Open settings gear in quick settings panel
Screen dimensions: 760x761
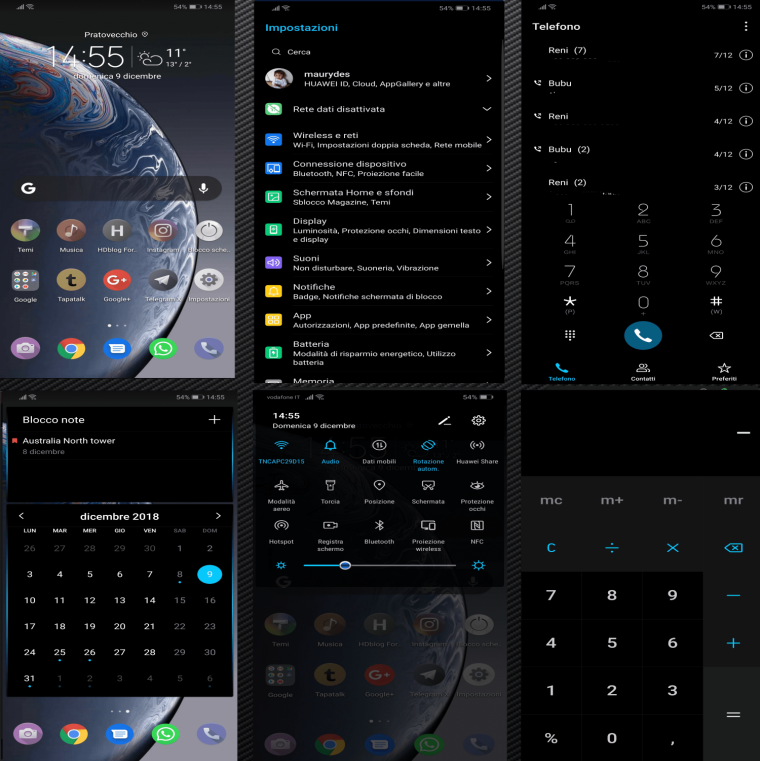click(x=478, y=421)
